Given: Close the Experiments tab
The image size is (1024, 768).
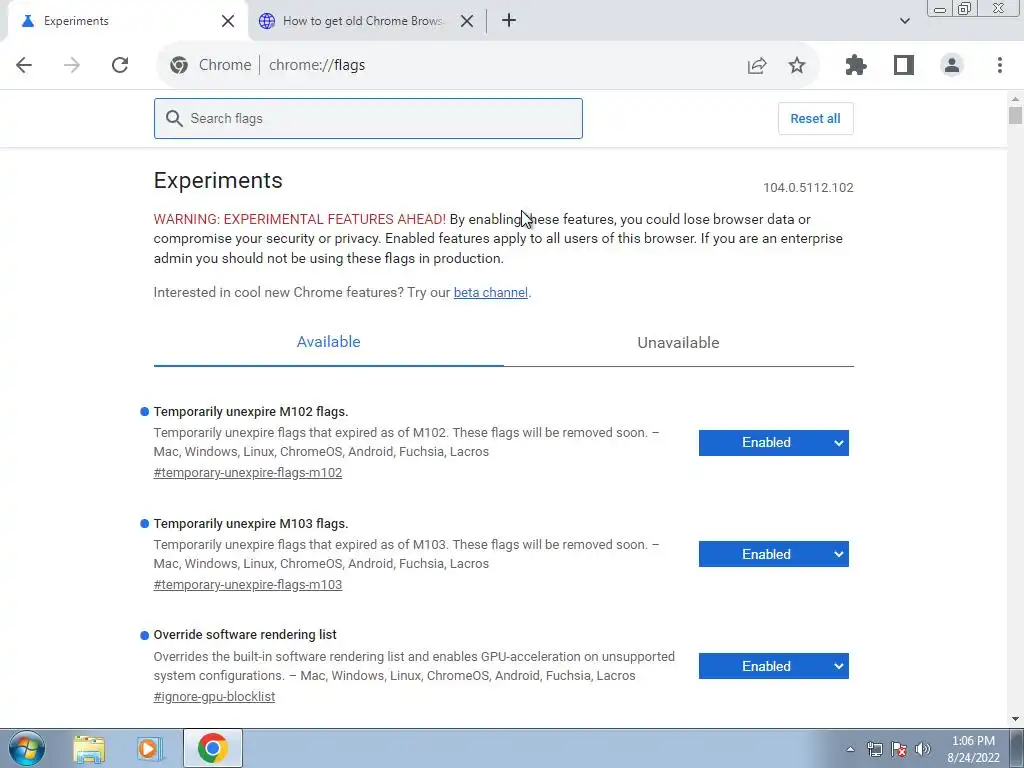Looking at the screenshot, I should [228, 21].
